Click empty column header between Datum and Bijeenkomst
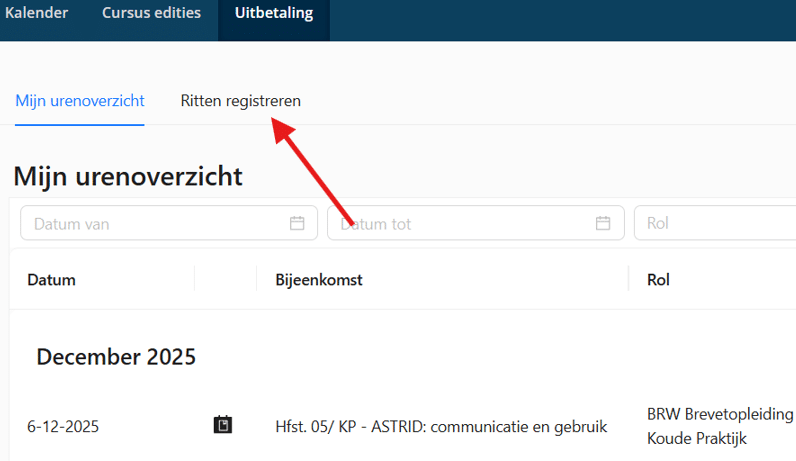The width and height of the screenshot is (796, 461). 226,280
